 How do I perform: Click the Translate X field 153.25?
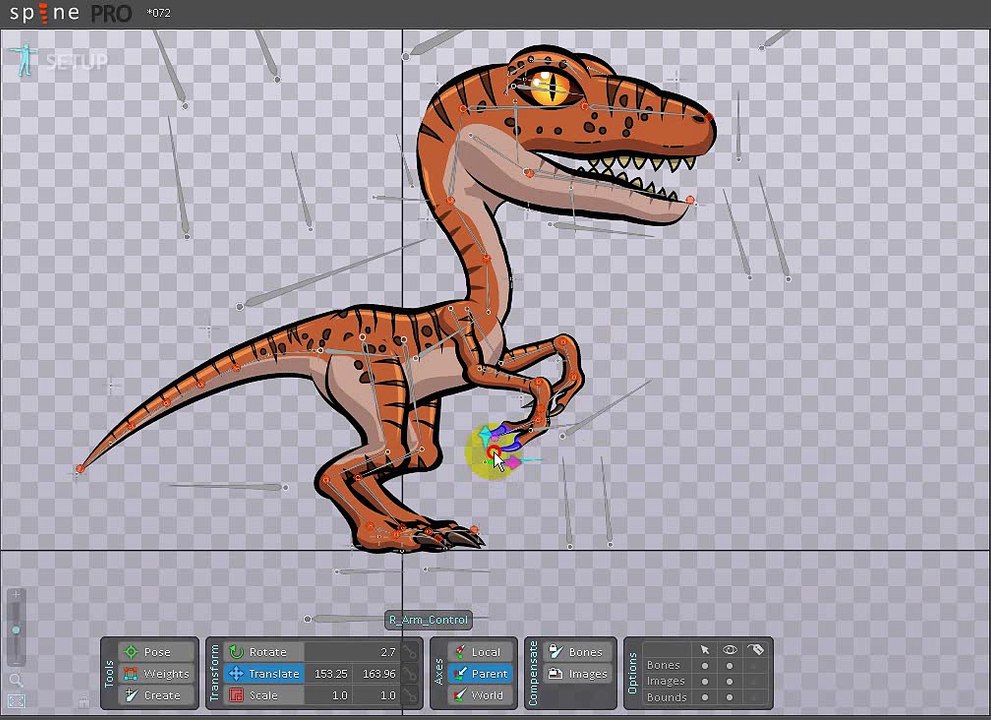(x=329, y=674)
